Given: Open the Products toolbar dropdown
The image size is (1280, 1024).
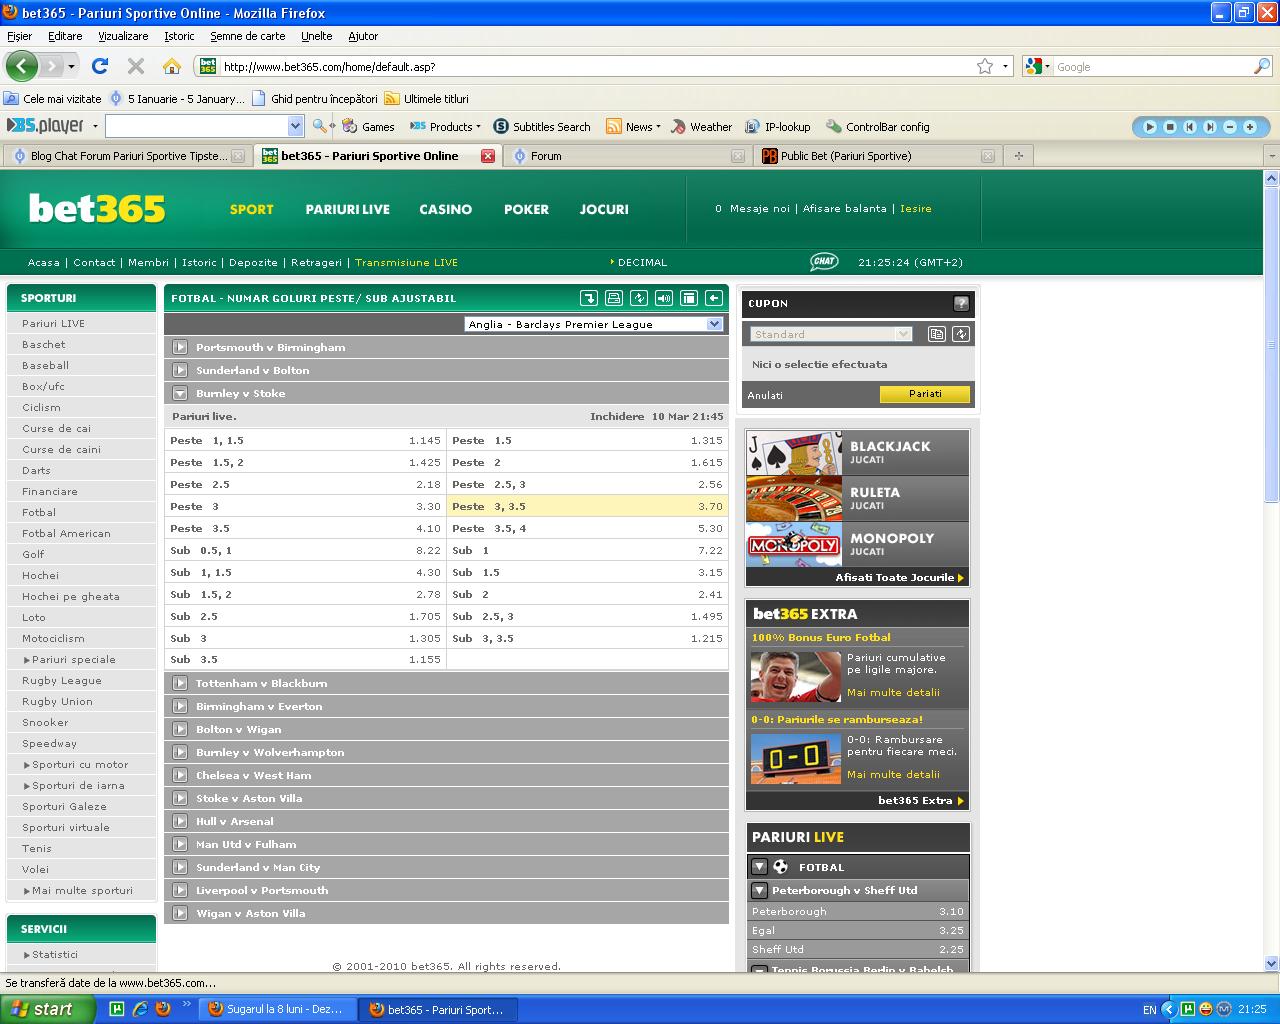Looking at the screenshot, I should click(x=447, y=127).
